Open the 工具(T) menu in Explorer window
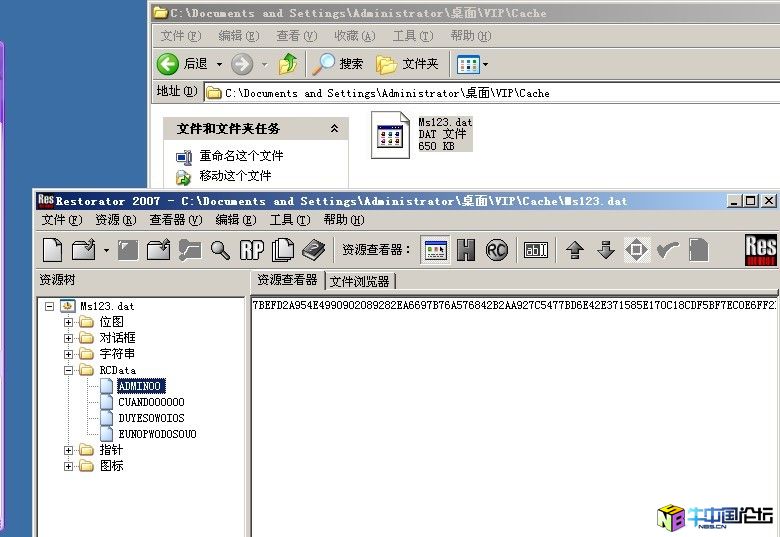Viewport: 780px width, 537px height. (x=413, y=36)
